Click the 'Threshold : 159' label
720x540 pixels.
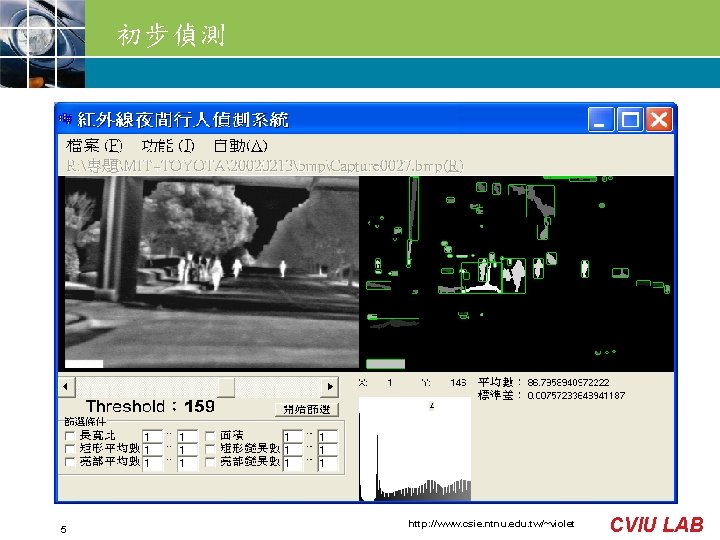tap(150, 406)
